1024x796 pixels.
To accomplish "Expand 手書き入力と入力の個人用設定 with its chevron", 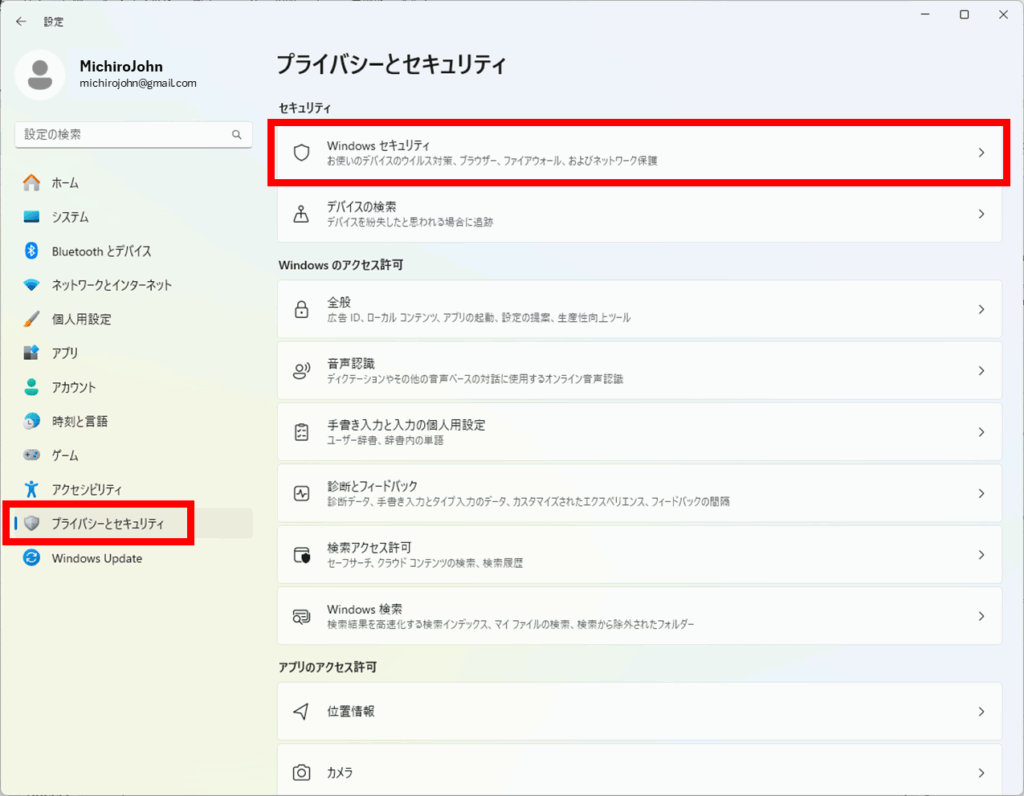I will 981,432.
